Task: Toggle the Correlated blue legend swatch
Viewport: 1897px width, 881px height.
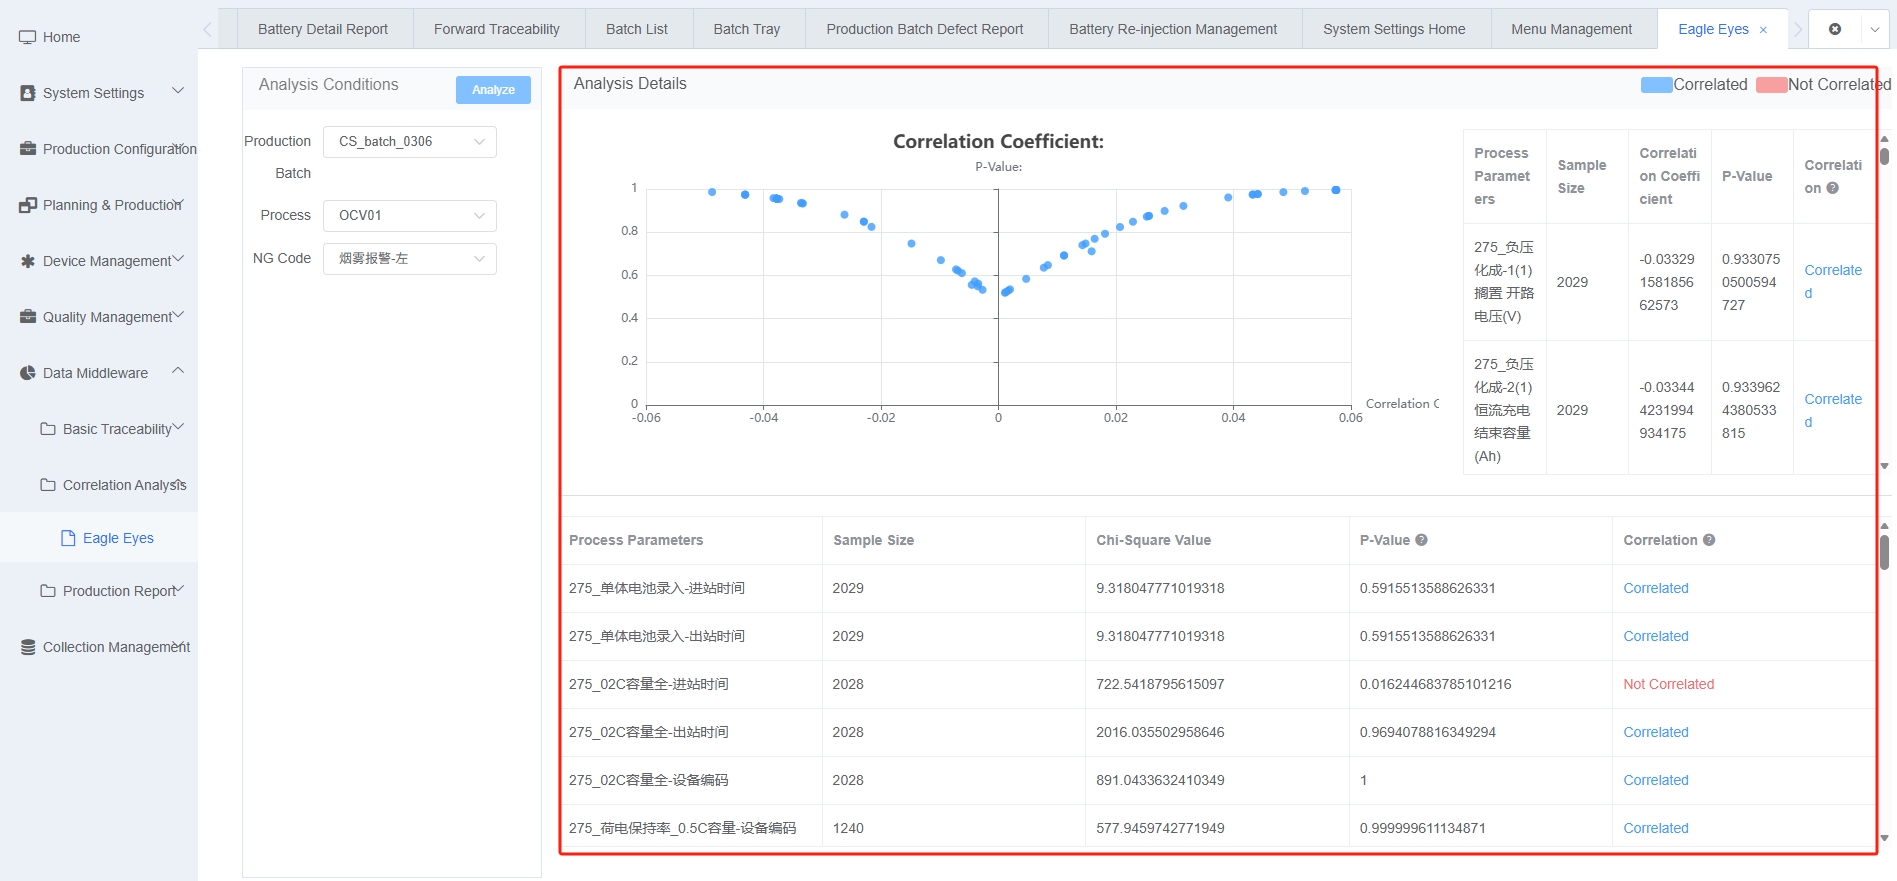Action: 1656,85
